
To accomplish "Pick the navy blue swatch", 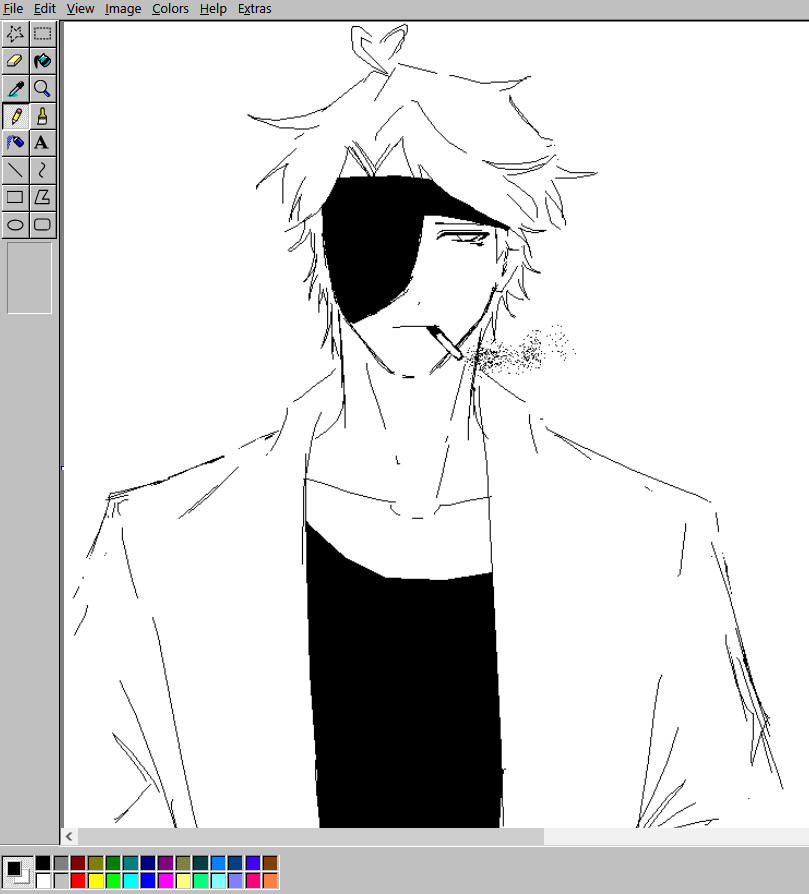I will click(x=148, y=863).
